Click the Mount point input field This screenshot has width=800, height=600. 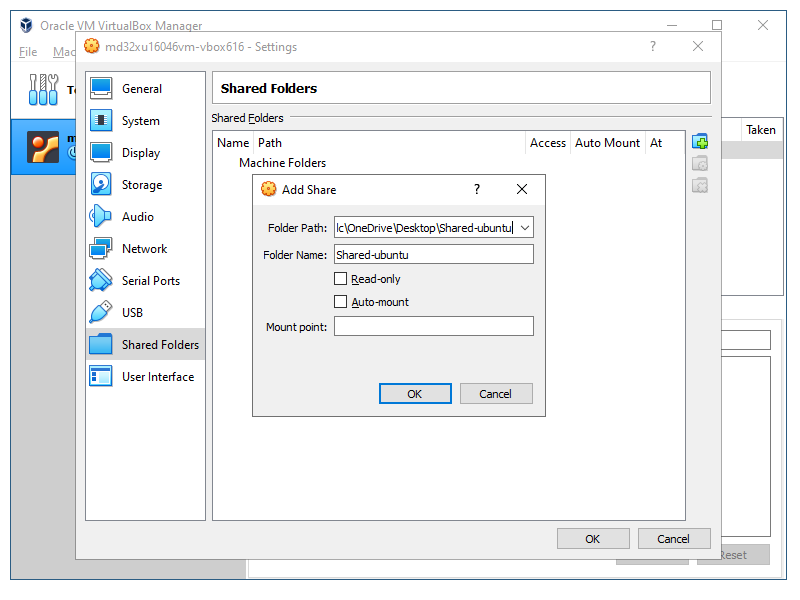coord(433,326)
